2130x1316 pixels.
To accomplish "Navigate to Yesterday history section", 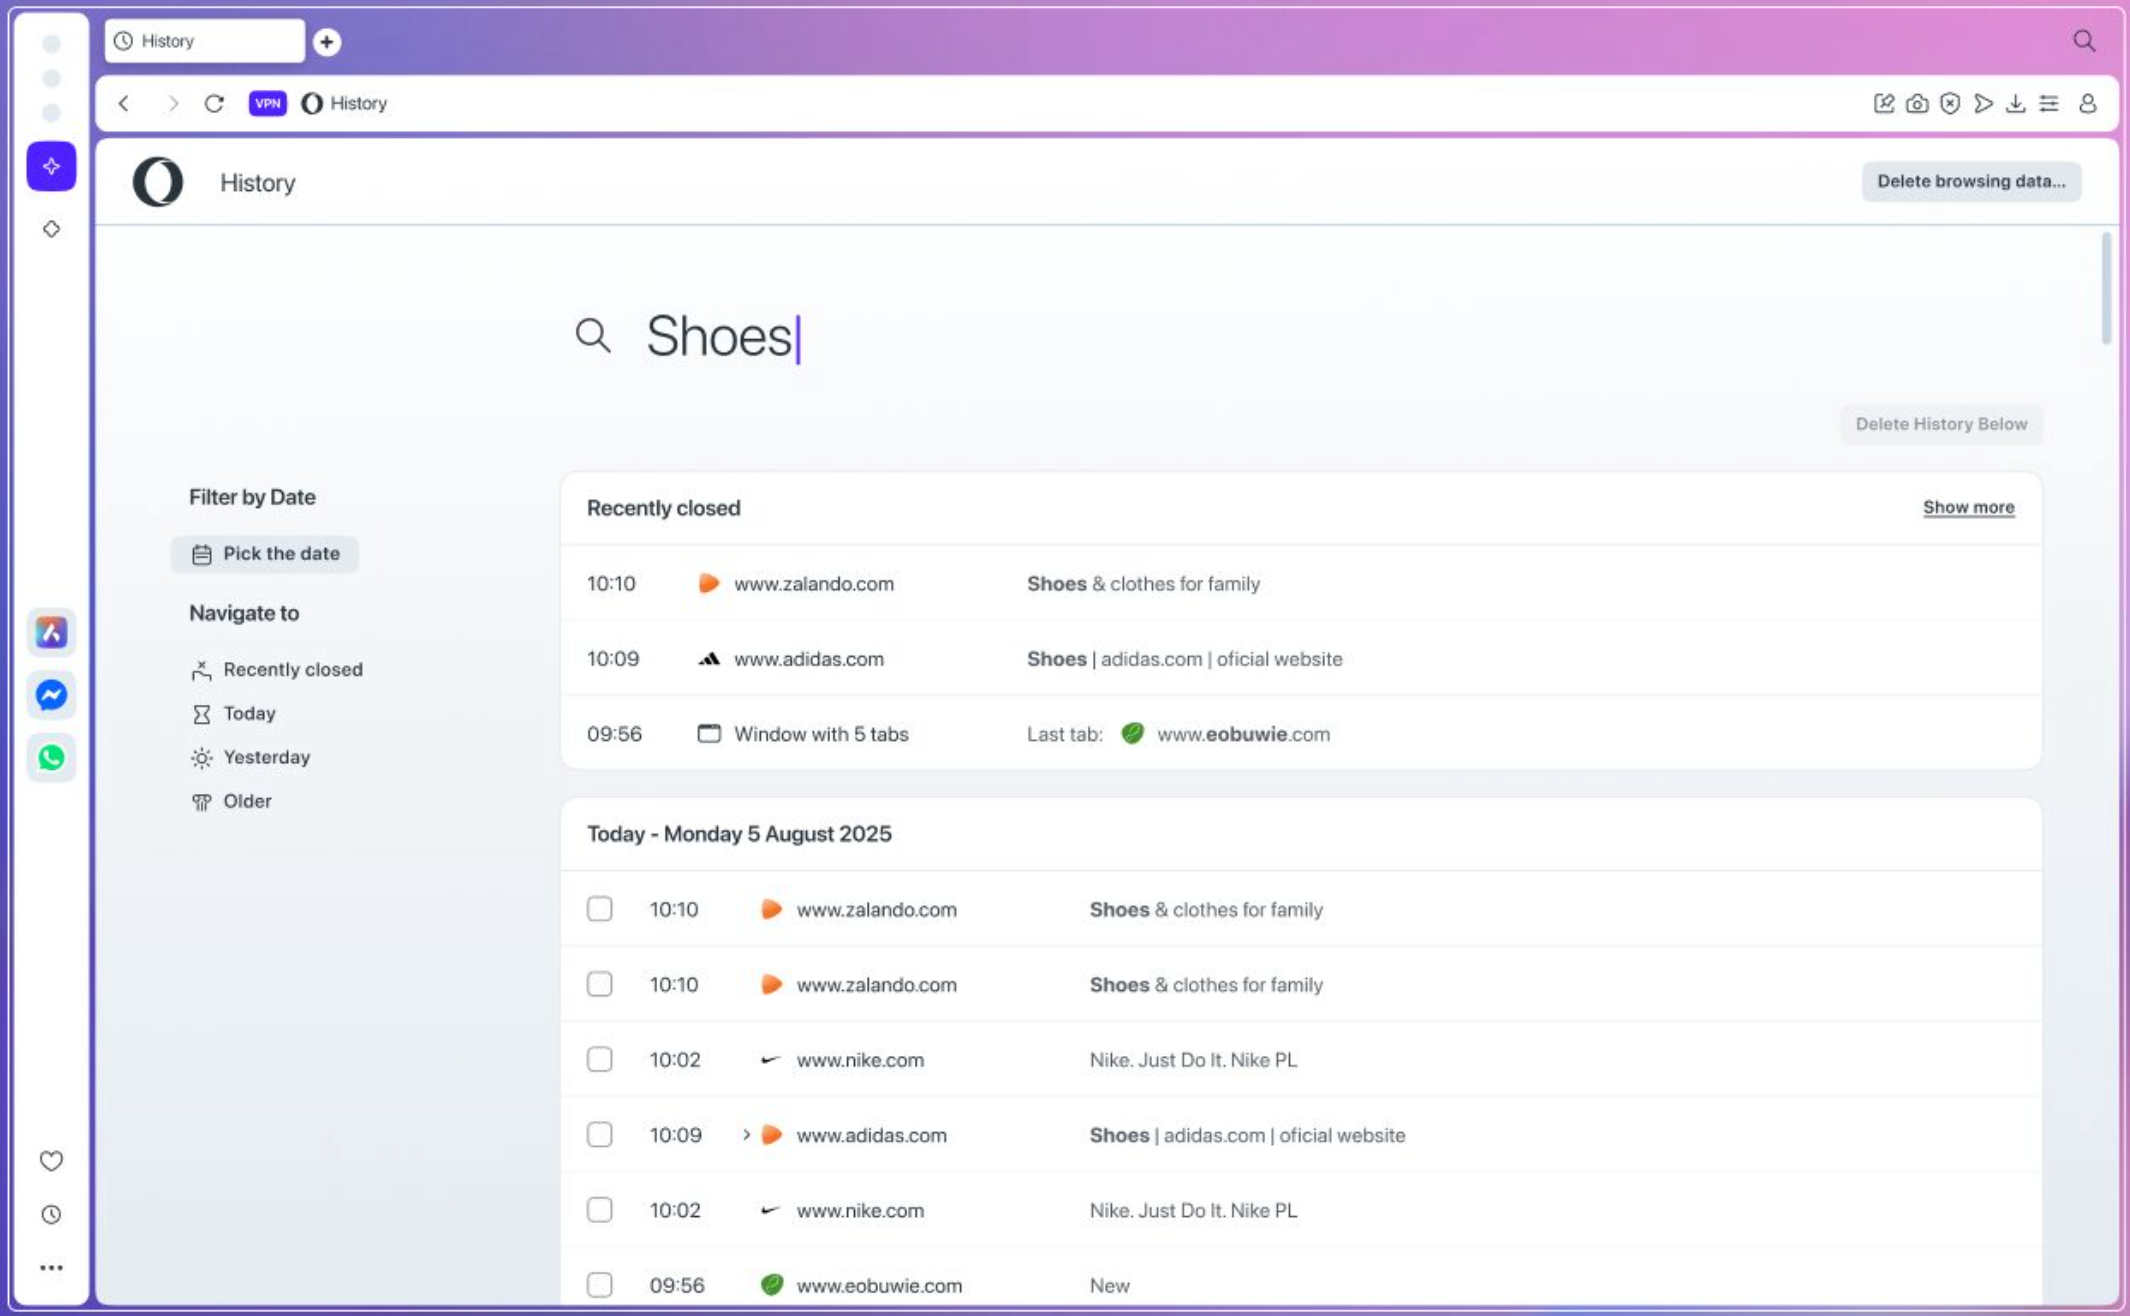I will click(266, 757).
